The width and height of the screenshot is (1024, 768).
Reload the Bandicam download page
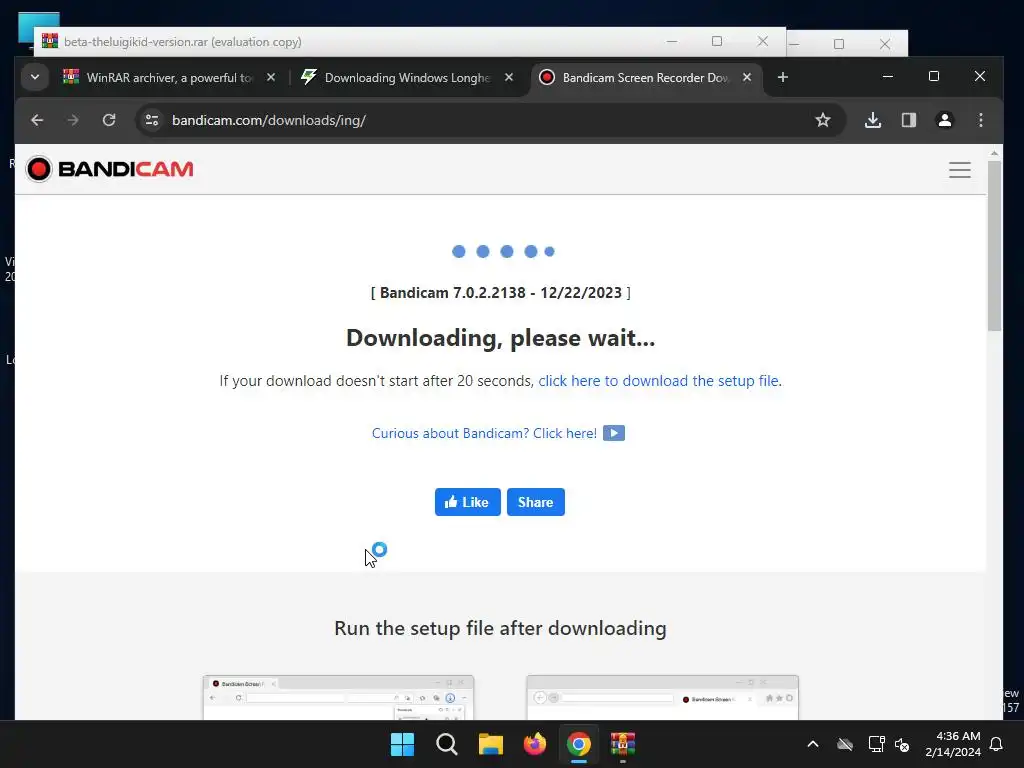109,120
